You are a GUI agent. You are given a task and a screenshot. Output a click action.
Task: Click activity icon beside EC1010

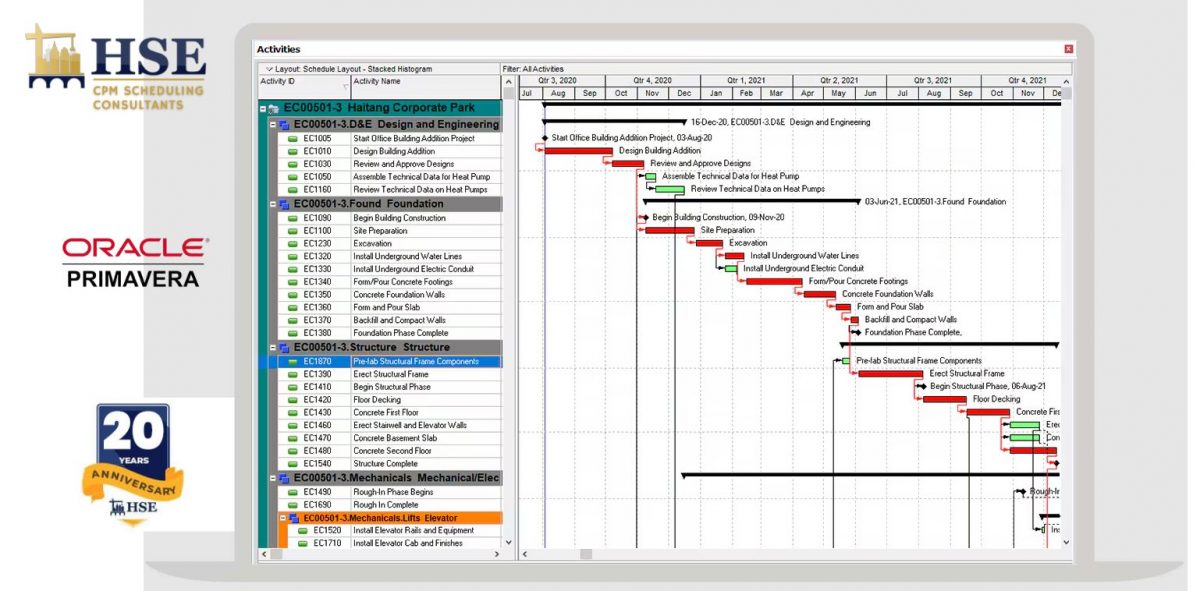[293, 151]
